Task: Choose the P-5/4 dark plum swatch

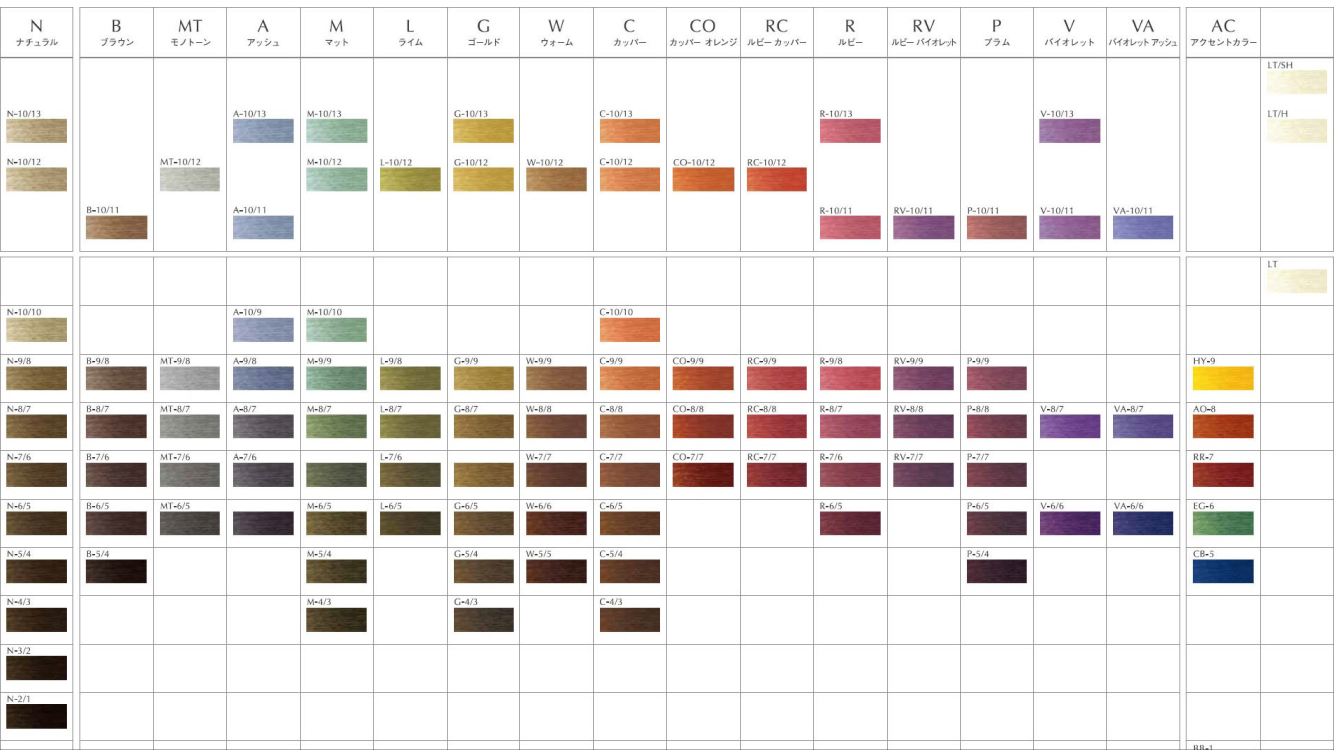Action: click(x=996, y=571)
